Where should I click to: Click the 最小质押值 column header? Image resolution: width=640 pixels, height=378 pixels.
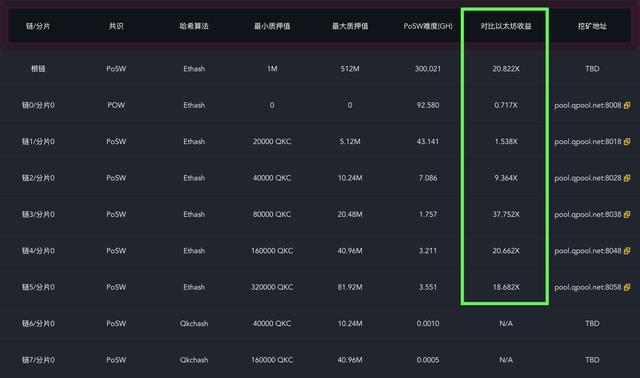click(x=272, y=26)
